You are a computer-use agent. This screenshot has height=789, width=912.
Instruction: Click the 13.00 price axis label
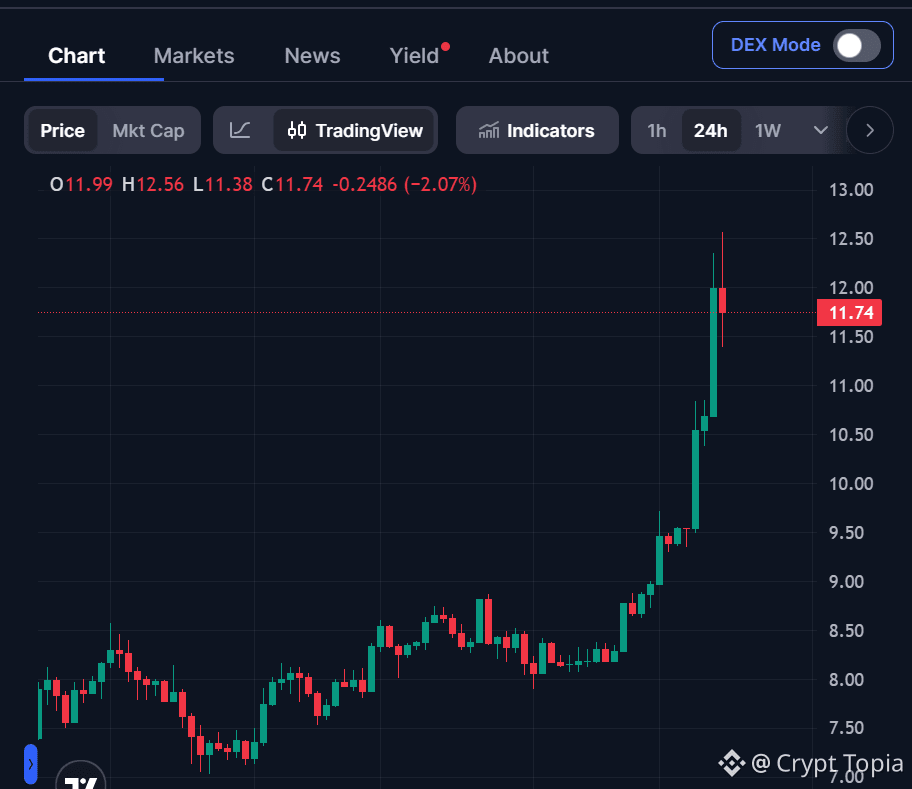click(851, 190)
